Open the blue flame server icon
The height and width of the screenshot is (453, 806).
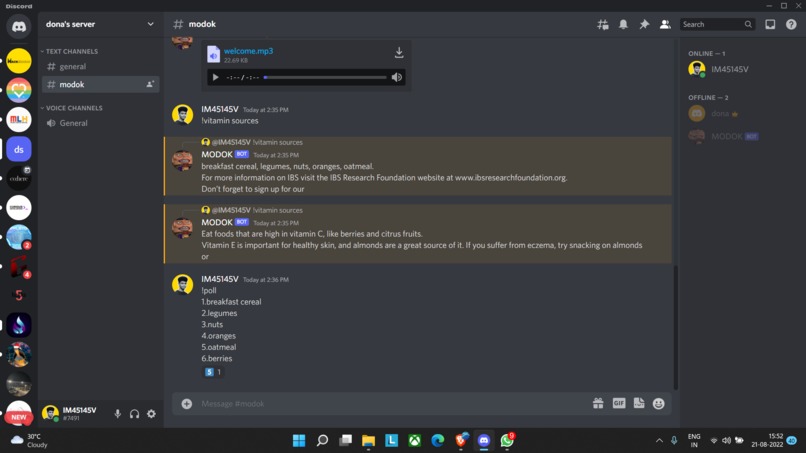(x=19, y=325)
